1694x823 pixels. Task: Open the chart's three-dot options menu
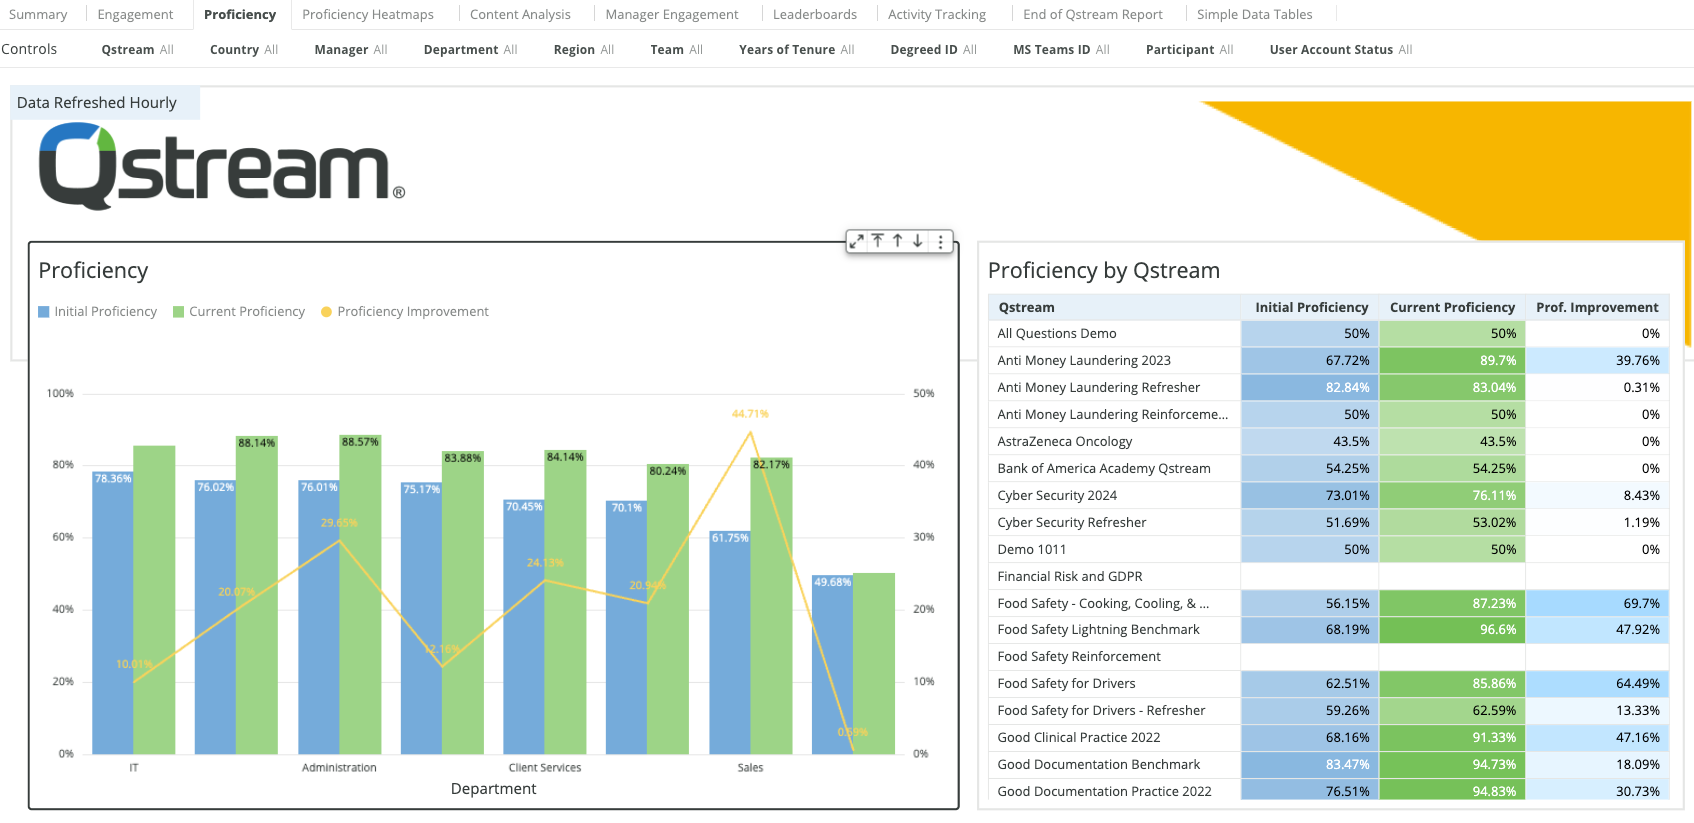[x=941, y=241]
